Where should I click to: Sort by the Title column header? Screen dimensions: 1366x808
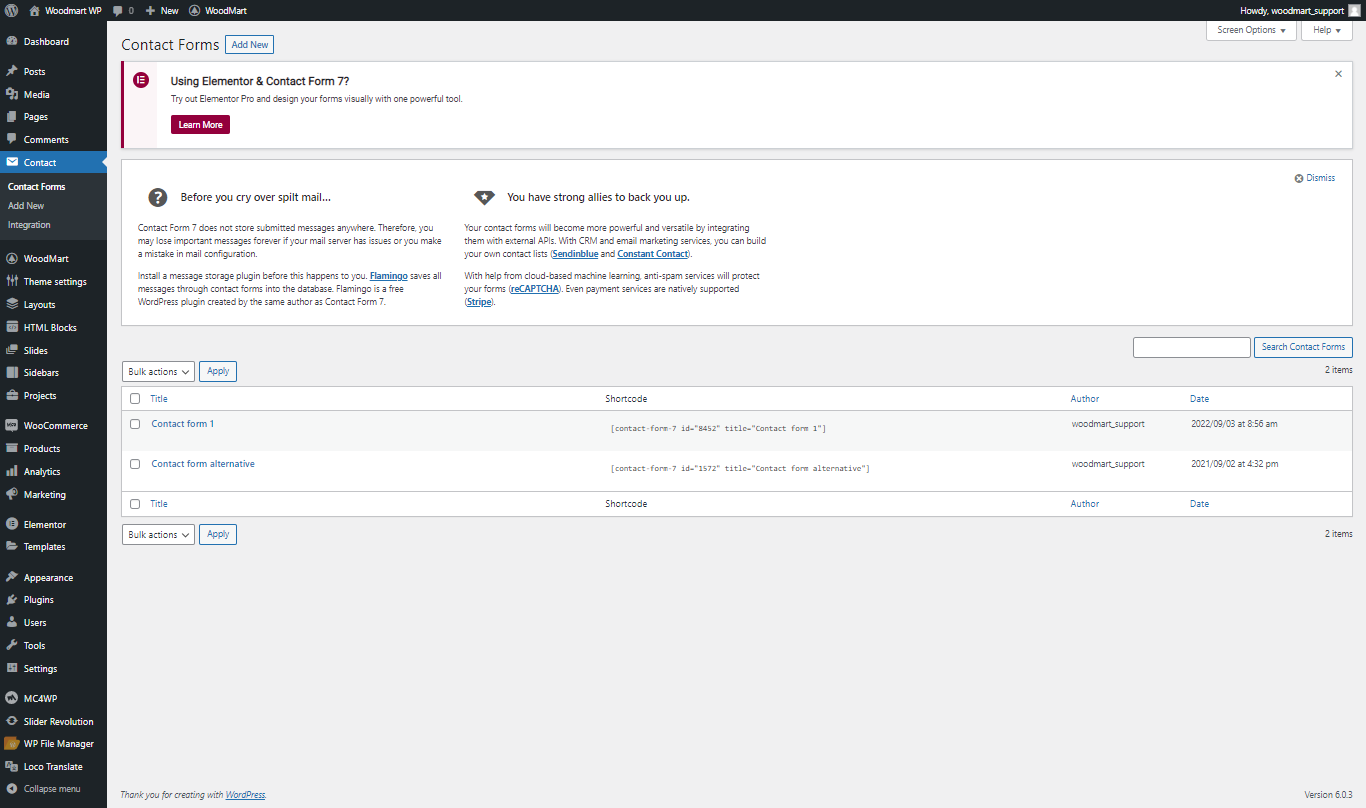[x=159, y=399]
